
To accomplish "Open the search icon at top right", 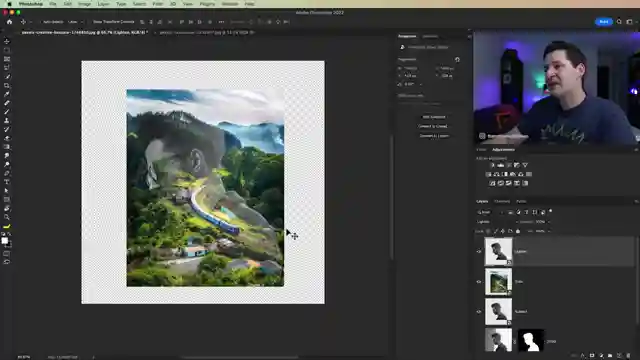I will [619, 22].
